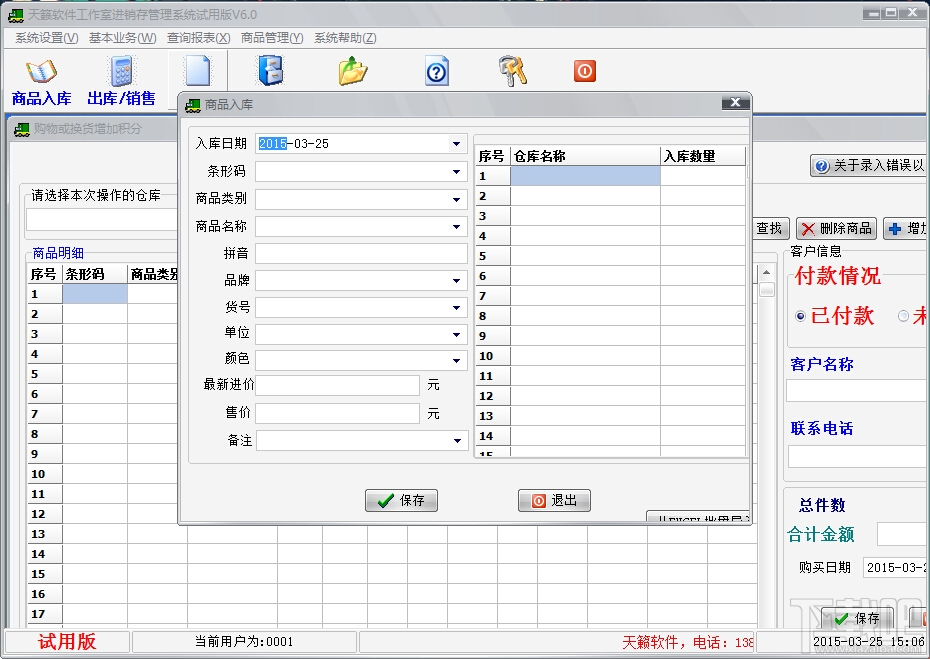Click the question-mark help toolbar icon
Image resolution: width=930 pixels, height=659 pixels.
click(x=437, y=72)
